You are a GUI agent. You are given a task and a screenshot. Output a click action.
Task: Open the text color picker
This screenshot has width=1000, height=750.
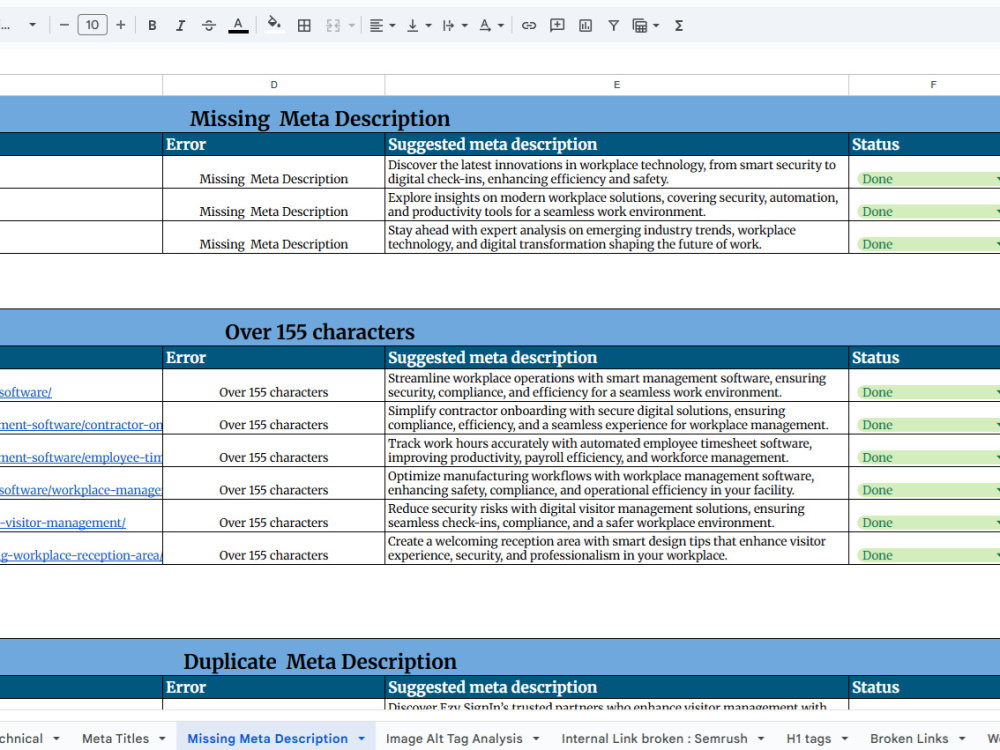pos(238,26)
